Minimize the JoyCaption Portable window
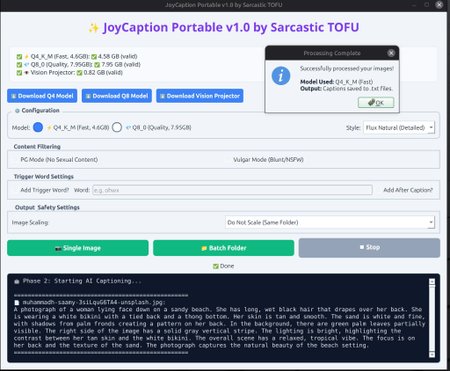Image resolution: width=450 pixels, height=371 pixels. coord(414,5)
